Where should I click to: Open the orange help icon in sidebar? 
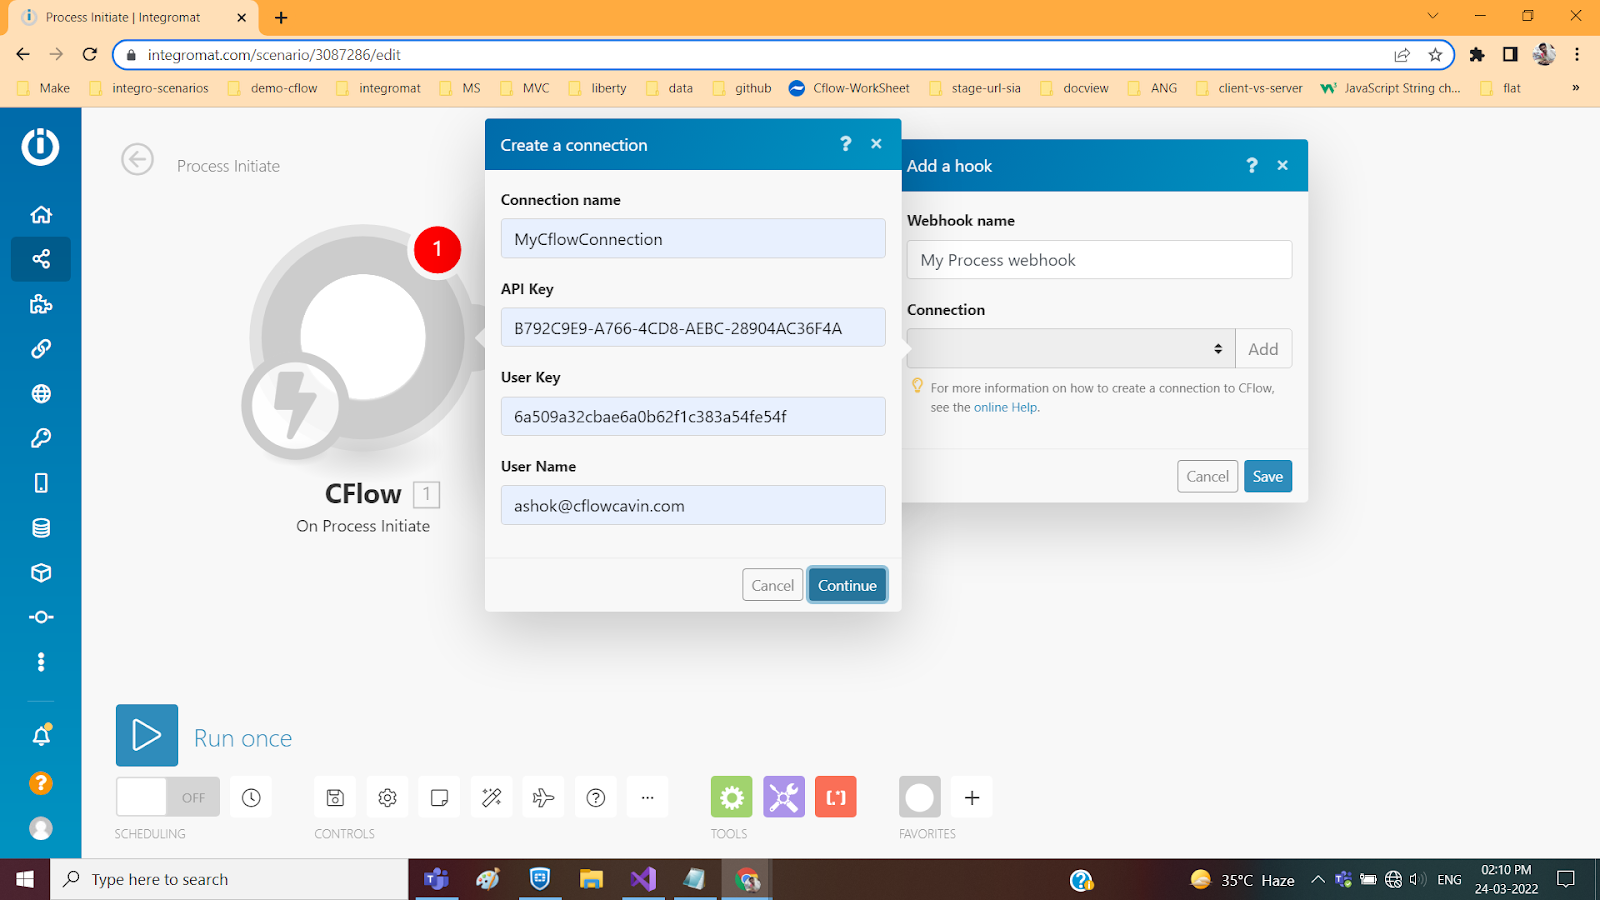click(x=41, y=783)
